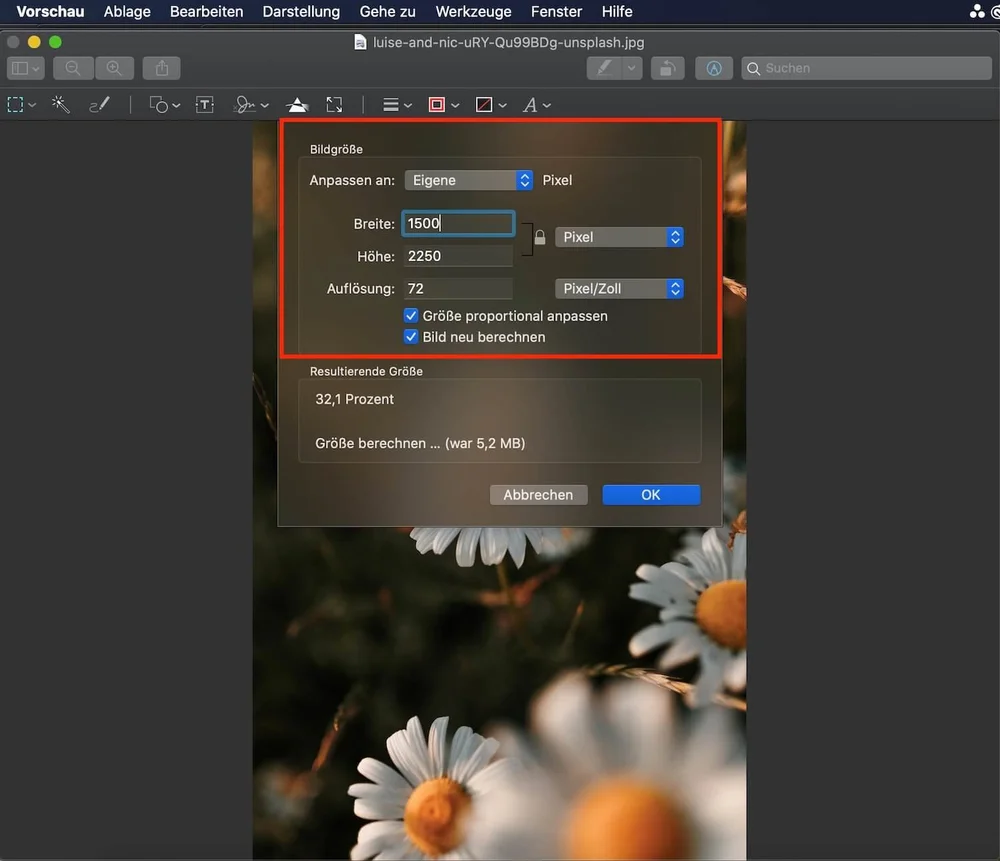Click the '32,1 Prozent' text
This screenshot has width=1000, height=861.
point(355,399)
